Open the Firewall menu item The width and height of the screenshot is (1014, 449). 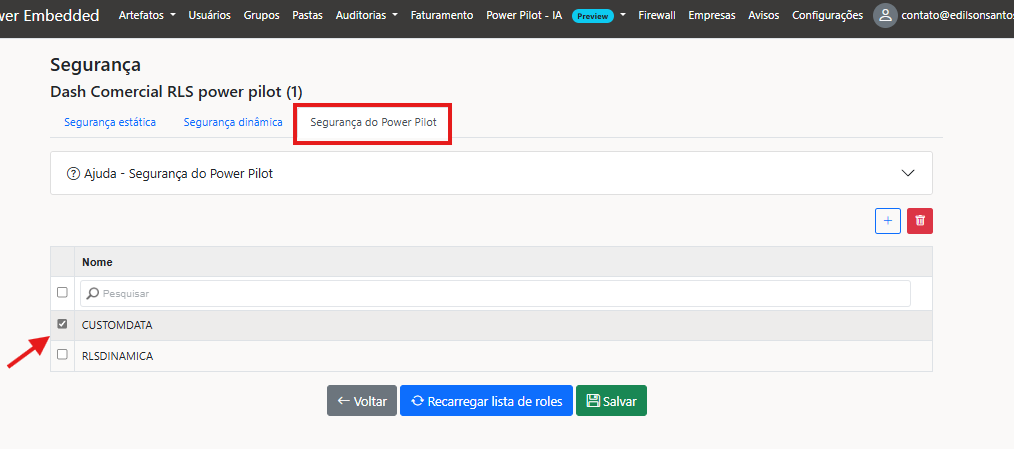656,16
